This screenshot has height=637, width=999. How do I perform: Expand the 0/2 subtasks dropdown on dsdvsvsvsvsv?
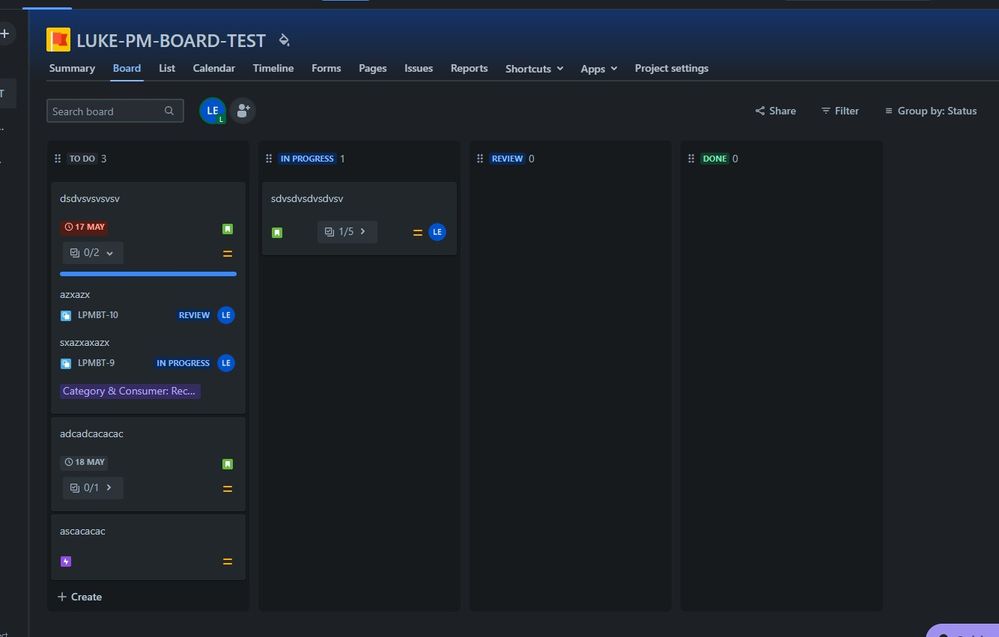pyautogui.click(x=109, y=252)
